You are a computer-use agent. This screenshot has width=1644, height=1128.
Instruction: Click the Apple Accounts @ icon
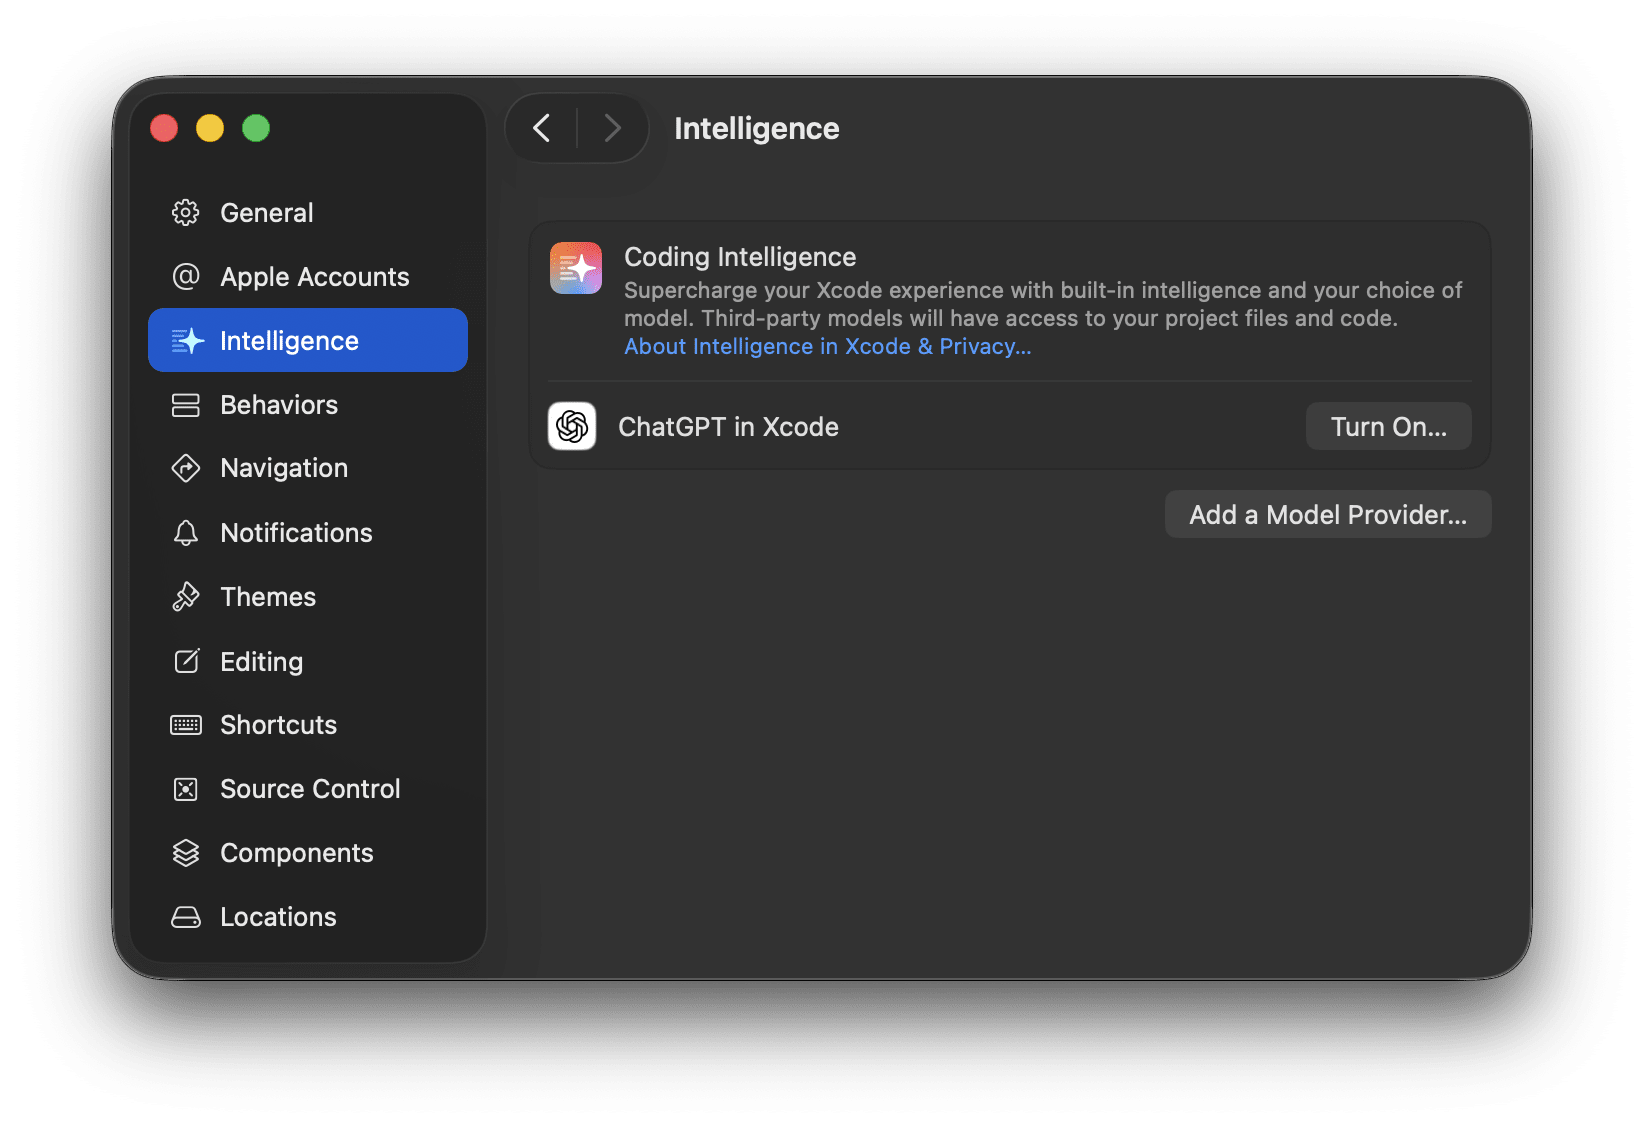186,277
